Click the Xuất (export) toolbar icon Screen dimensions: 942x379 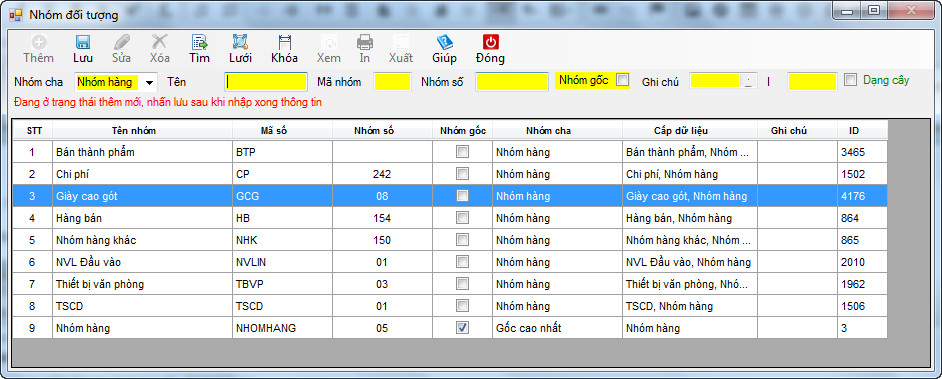coord(401,43)
